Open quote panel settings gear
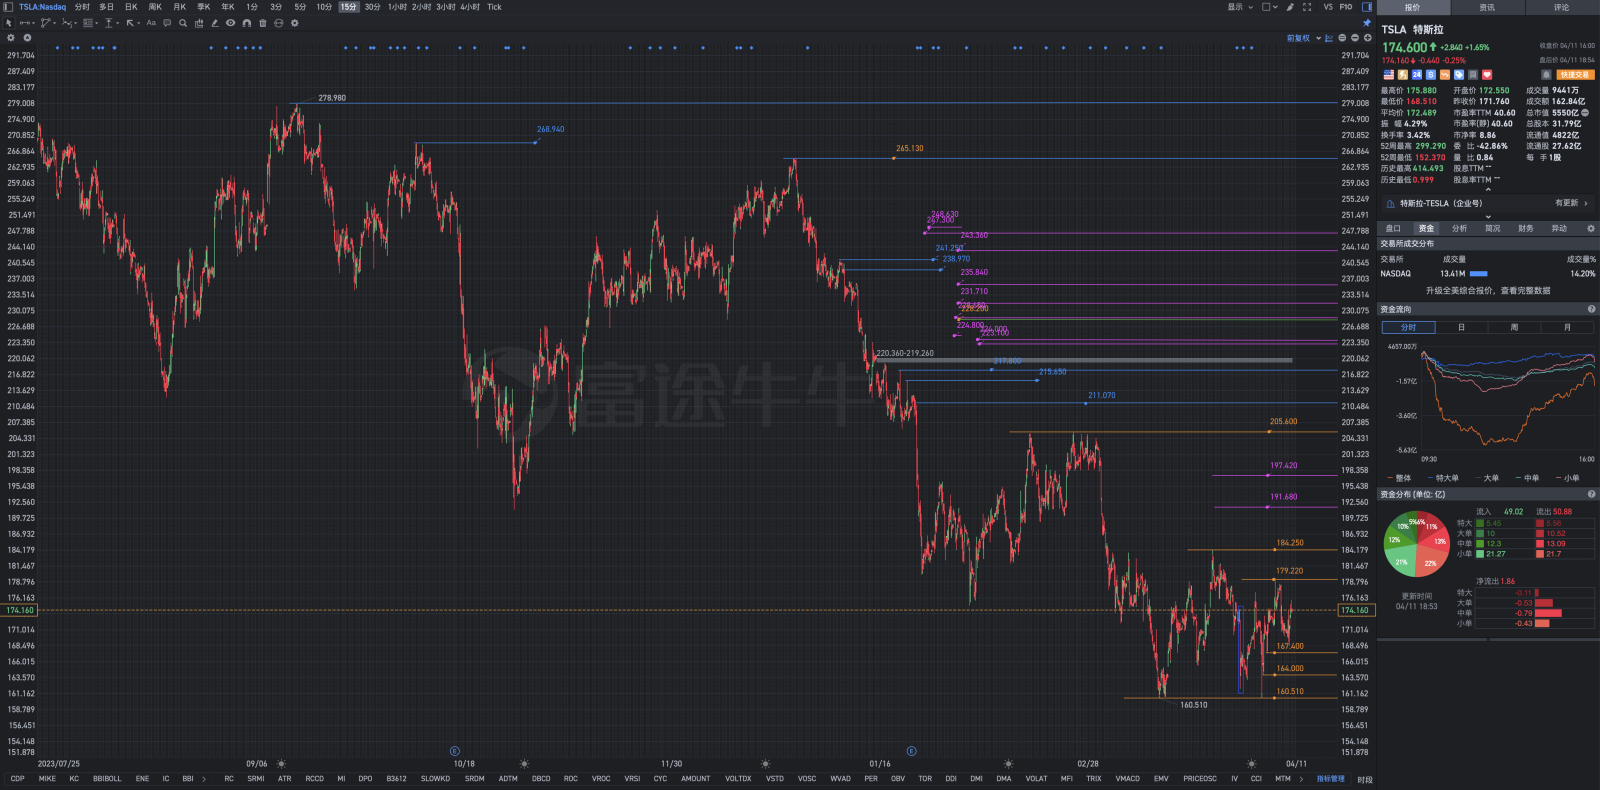 coord(1591,228)
